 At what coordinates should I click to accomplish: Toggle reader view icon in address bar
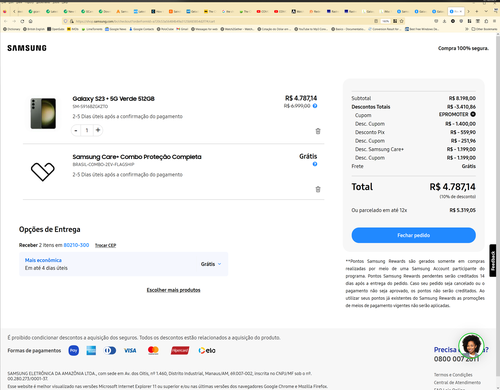376,21
